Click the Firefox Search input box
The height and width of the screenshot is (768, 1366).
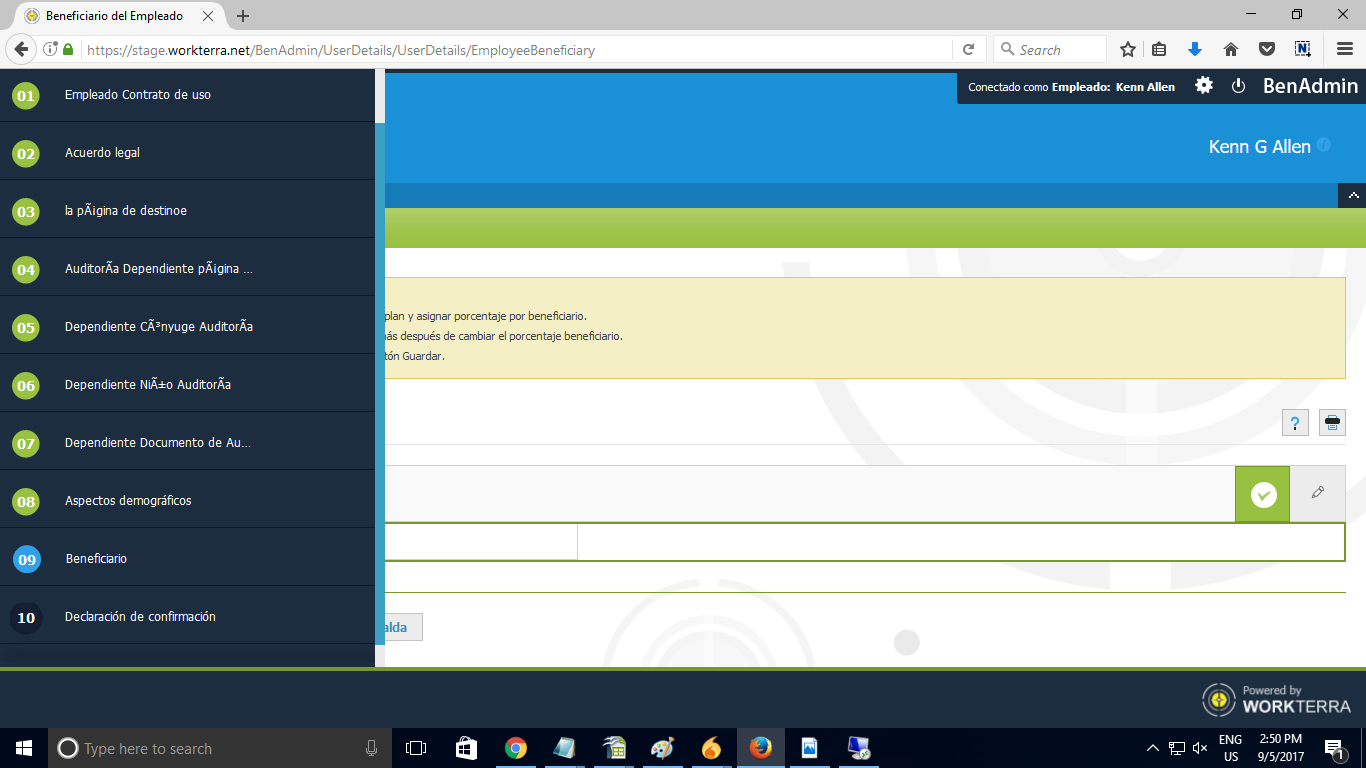coord(1050,50)
